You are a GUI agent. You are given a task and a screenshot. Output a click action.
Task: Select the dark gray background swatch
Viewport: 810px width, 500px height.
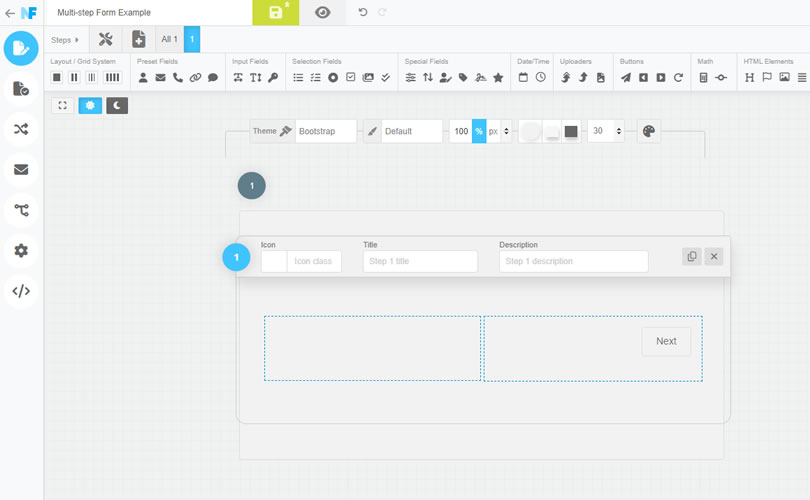coord(571,131)
